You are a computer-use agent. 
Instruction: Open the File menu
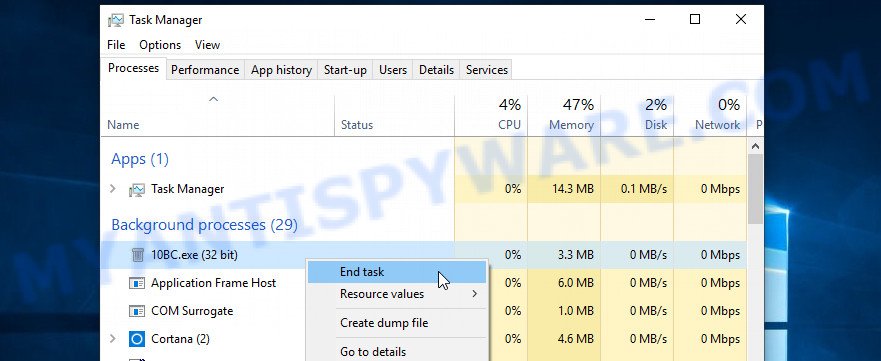tap(116, 45)
